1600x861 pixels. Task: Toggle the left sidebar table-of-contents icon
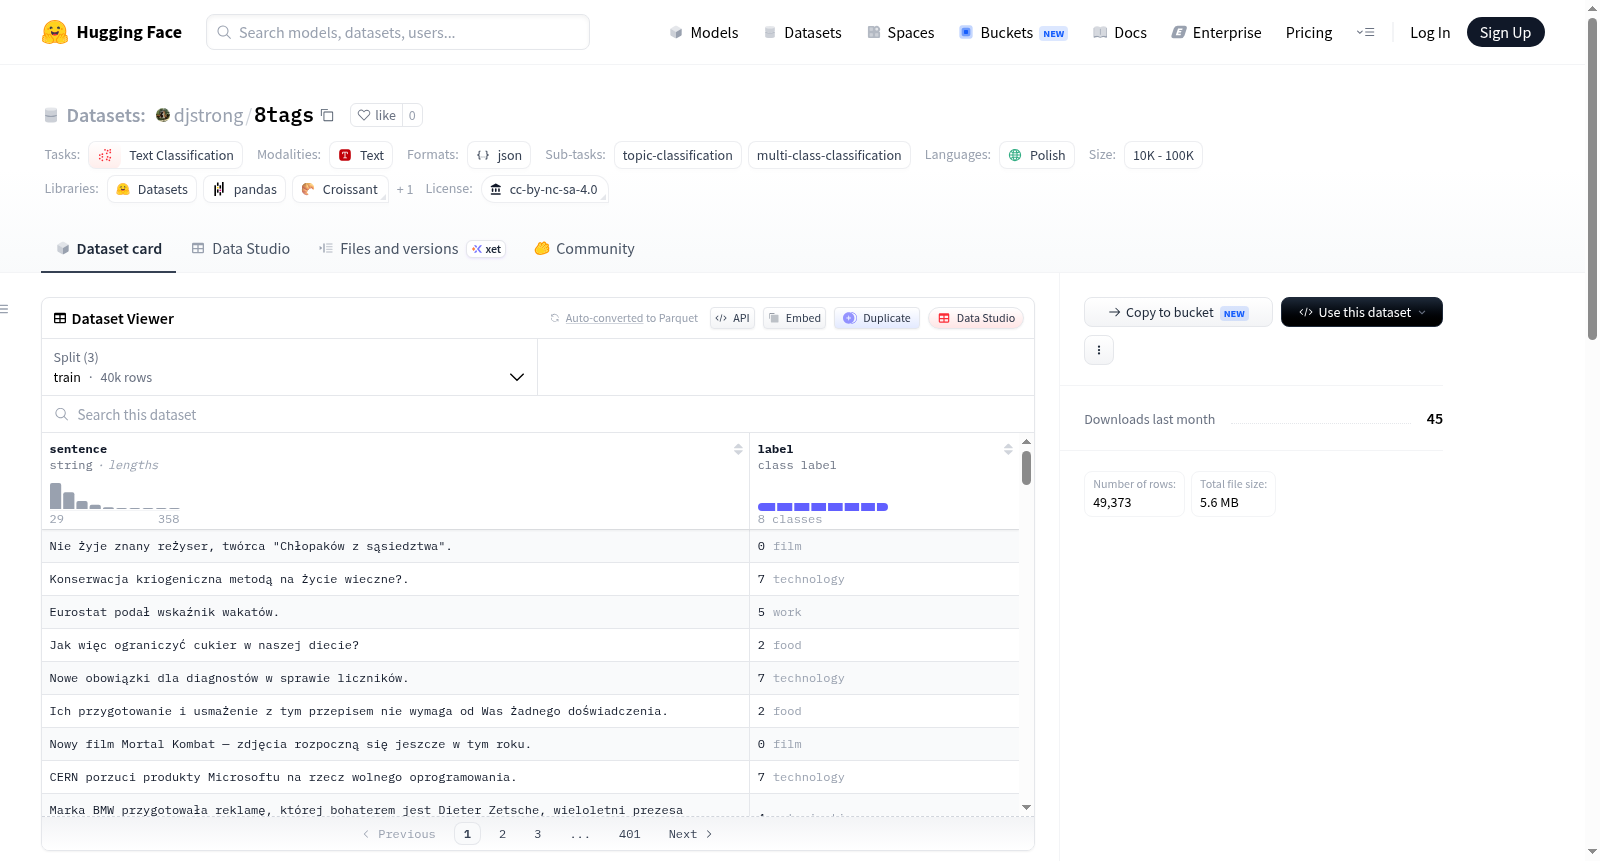pos(4,309)
